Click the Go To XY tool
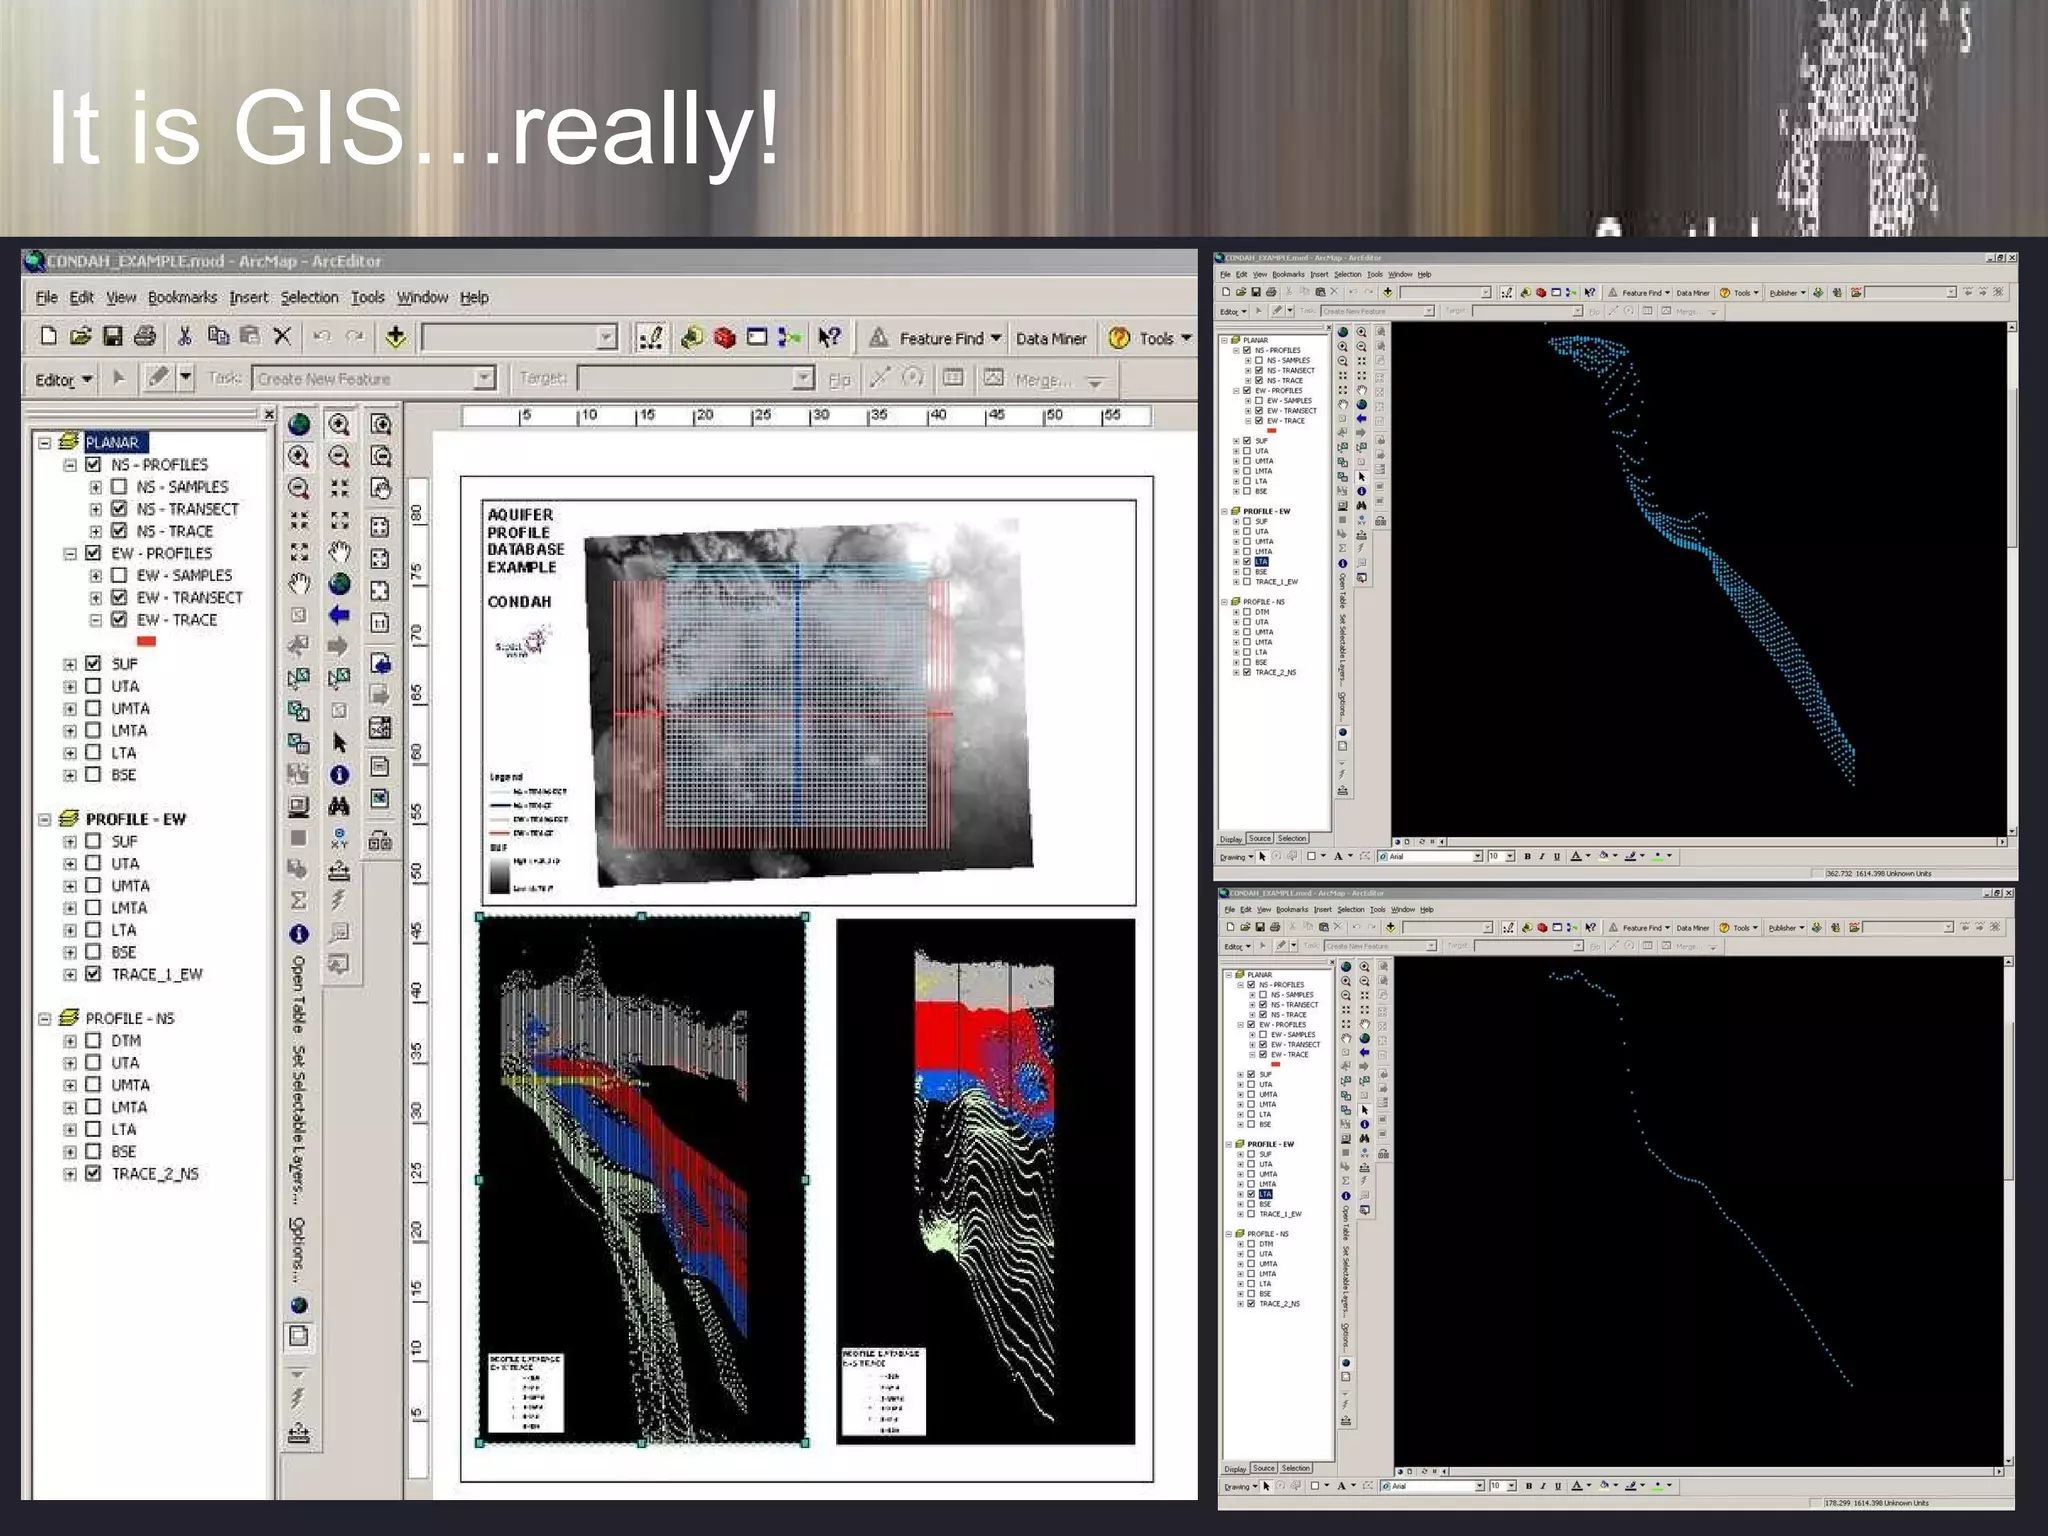The width and height of the screenshot is (2048, 1536). 339,838
